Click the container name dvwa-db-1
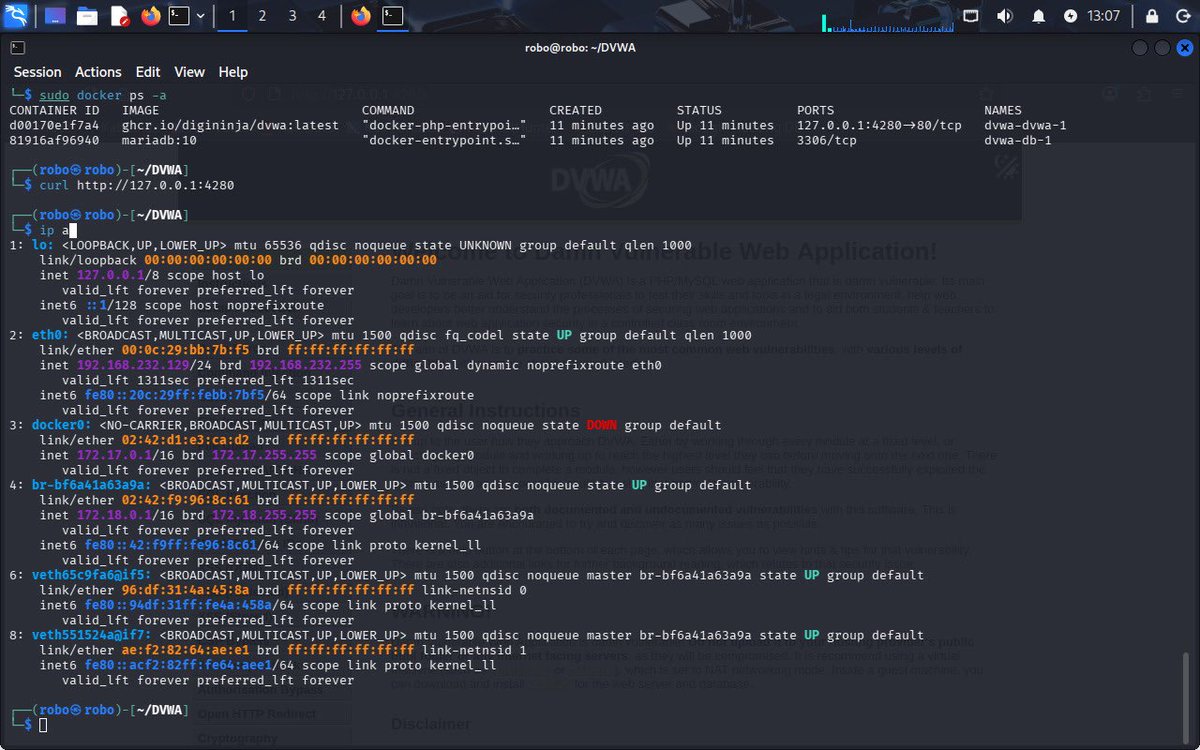Screen dimensions: 1200x750 (1018, 140)
